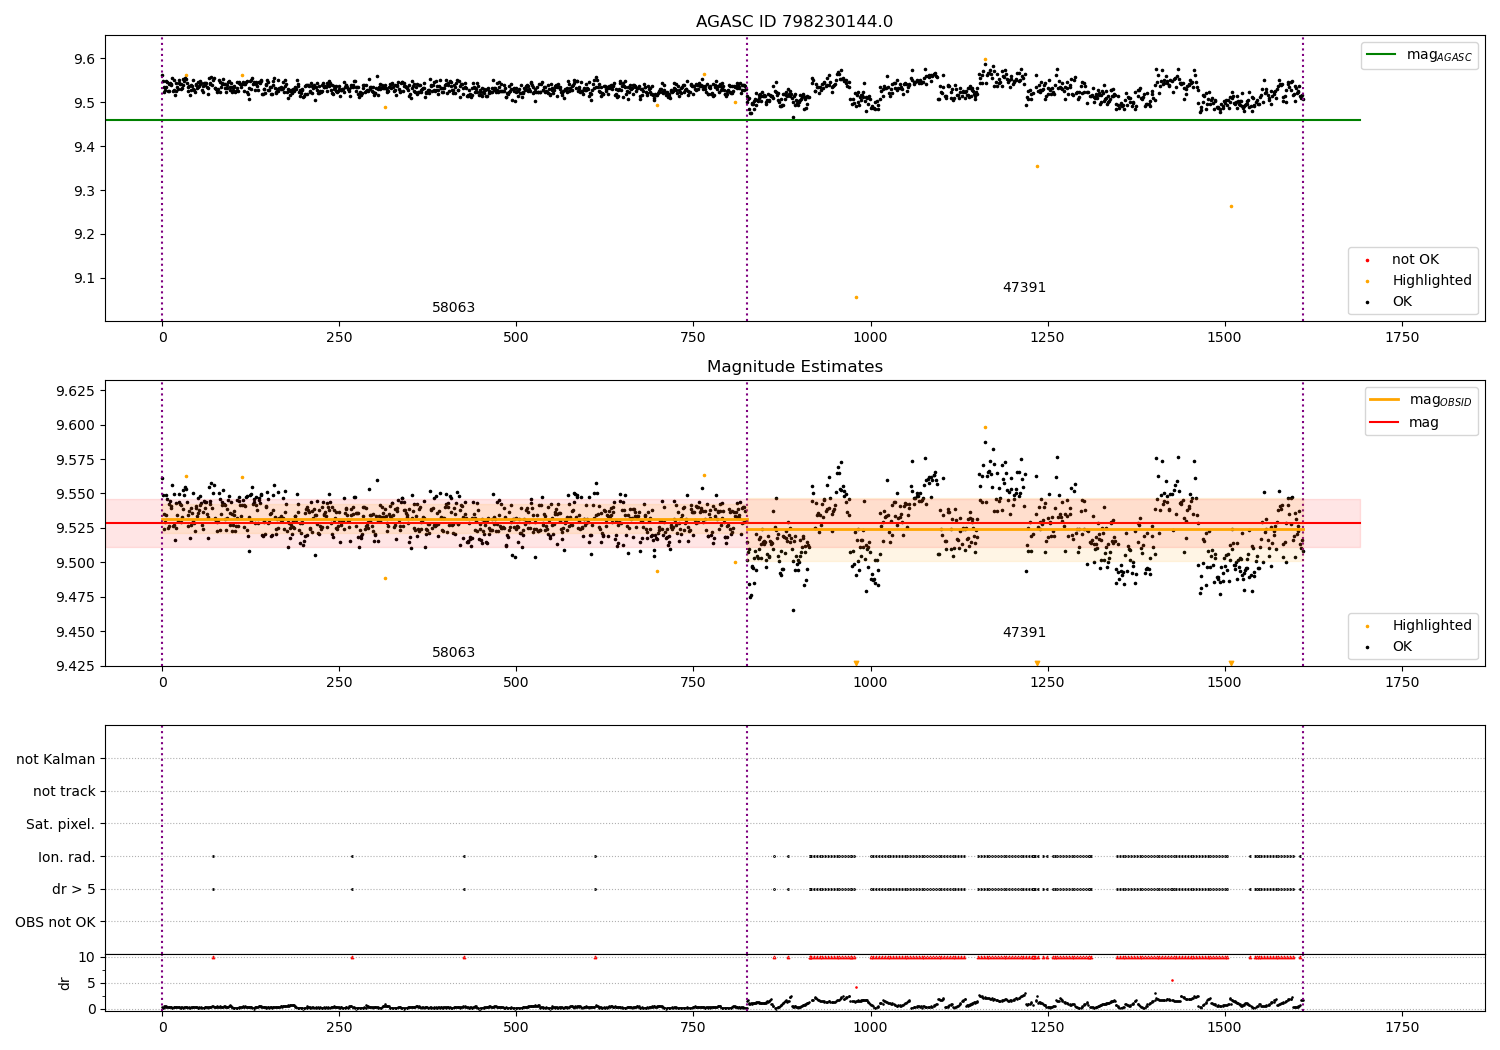The width and height of the screenshot is (1500, 1050).
Task: Select the mag AGASC legend entry in top plot
Action: (x=1419, y=56)
